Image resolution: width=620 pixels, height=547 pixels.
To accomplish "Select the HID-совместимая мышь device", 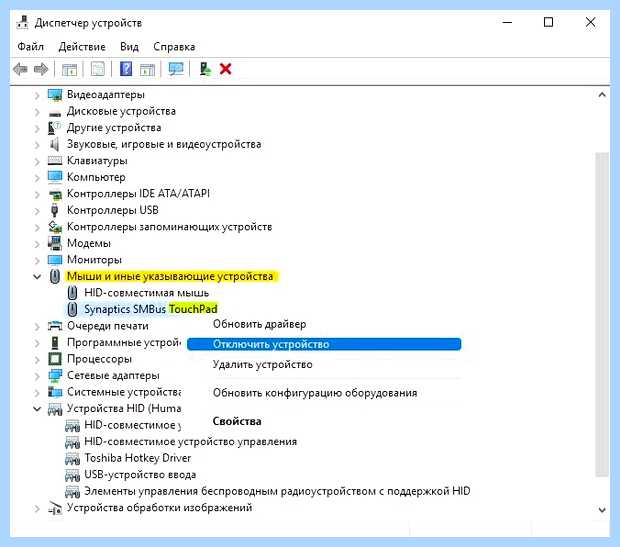I will point(146,293).
